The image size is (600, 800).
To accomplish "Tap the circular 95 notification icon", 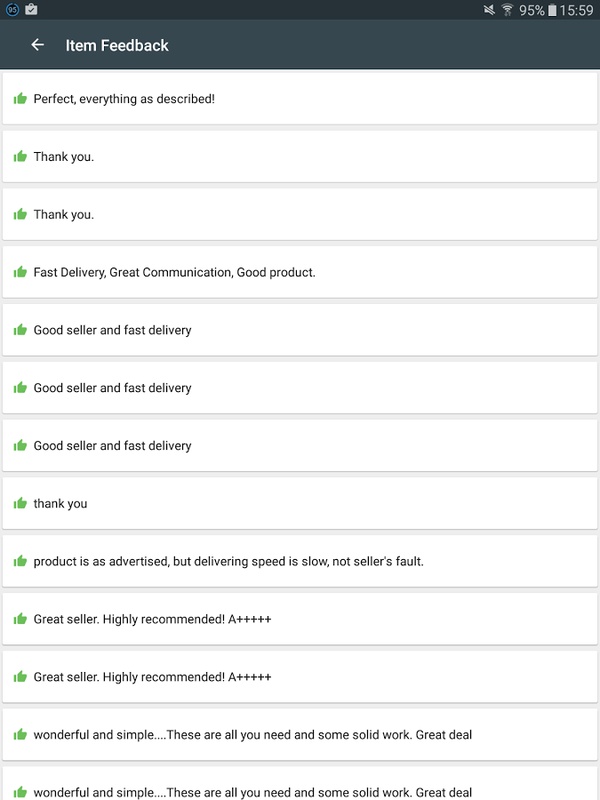I will click(12, 9).
